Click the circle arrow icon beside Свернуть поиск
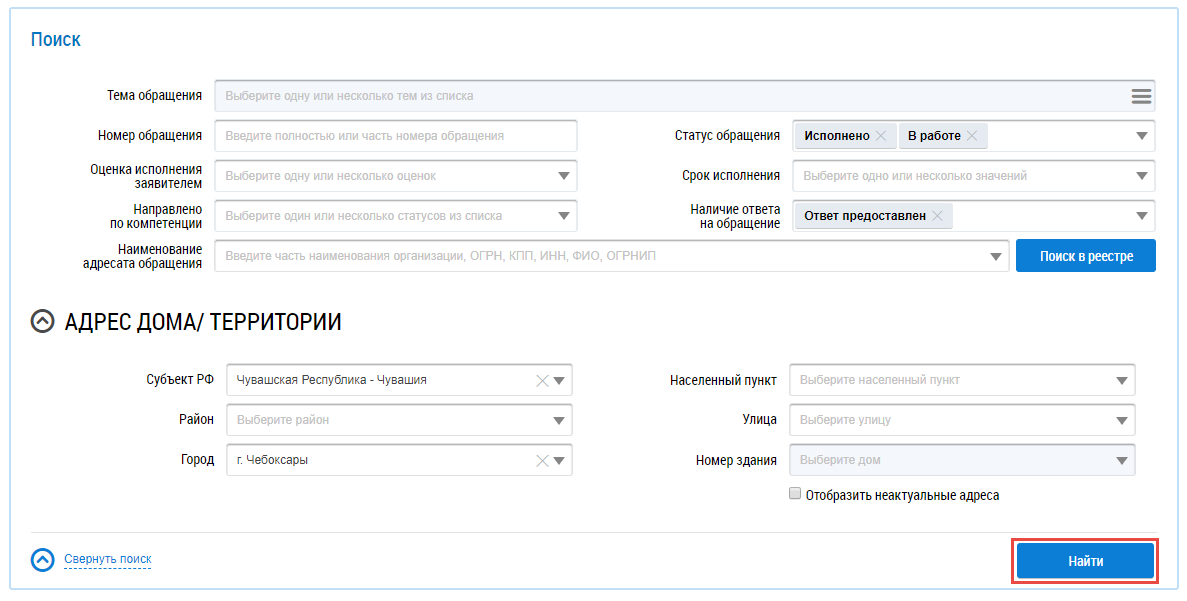This screenshot has width=1187, height=601. pos(42,559)
